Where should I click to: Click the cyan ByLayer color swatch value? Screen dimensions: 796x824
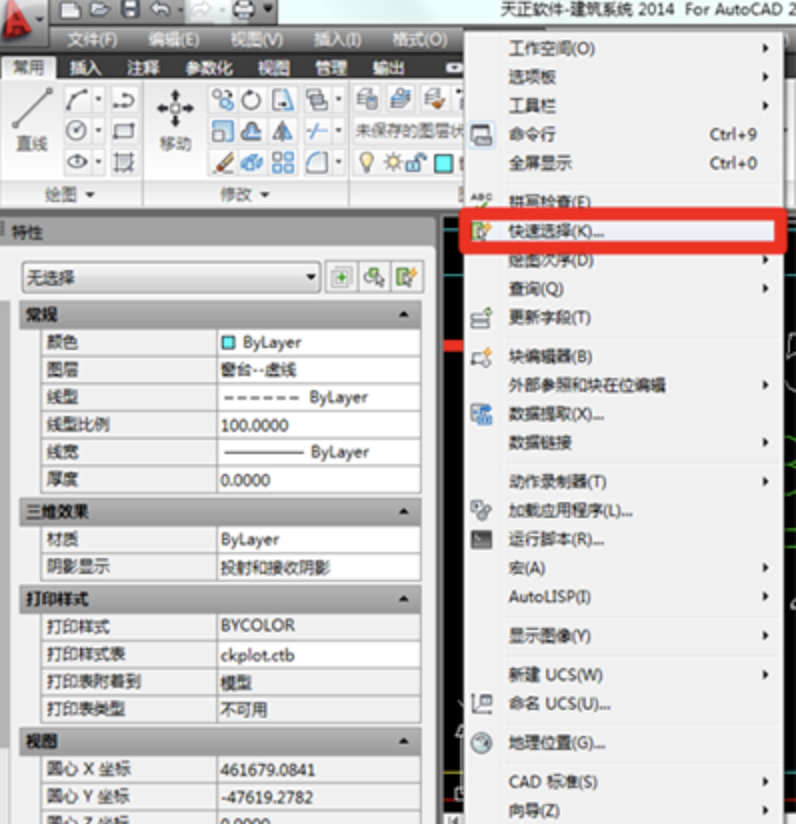[x=228, y=343]
